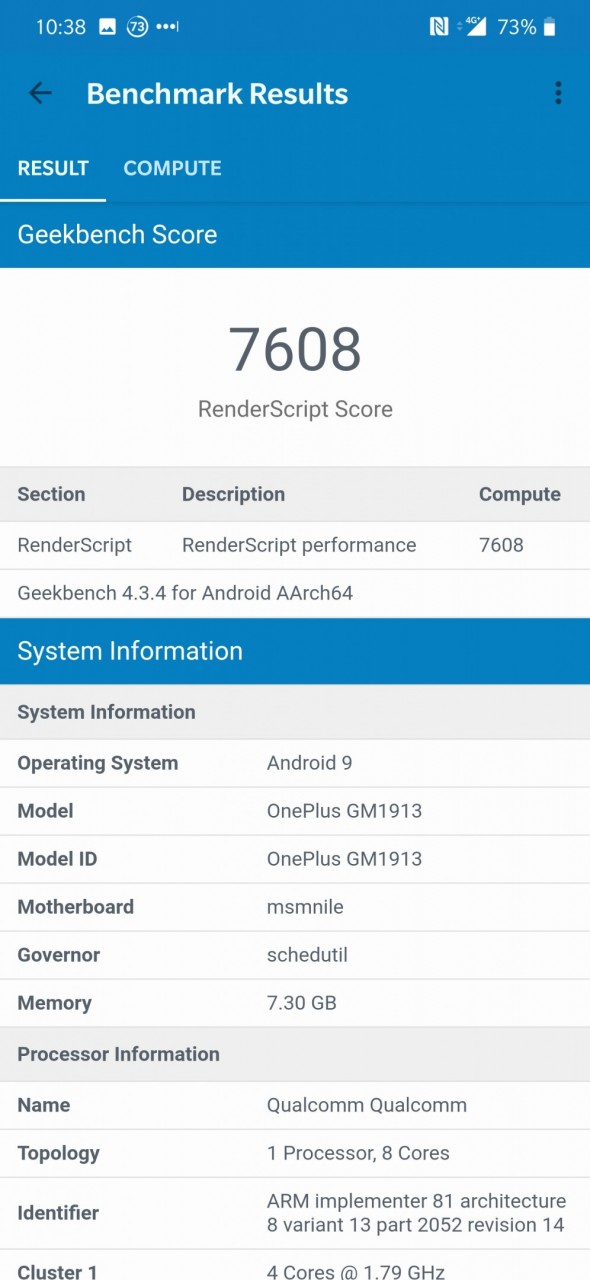Tap the image notification icon
590x1280 pixels.
(107, 27)
